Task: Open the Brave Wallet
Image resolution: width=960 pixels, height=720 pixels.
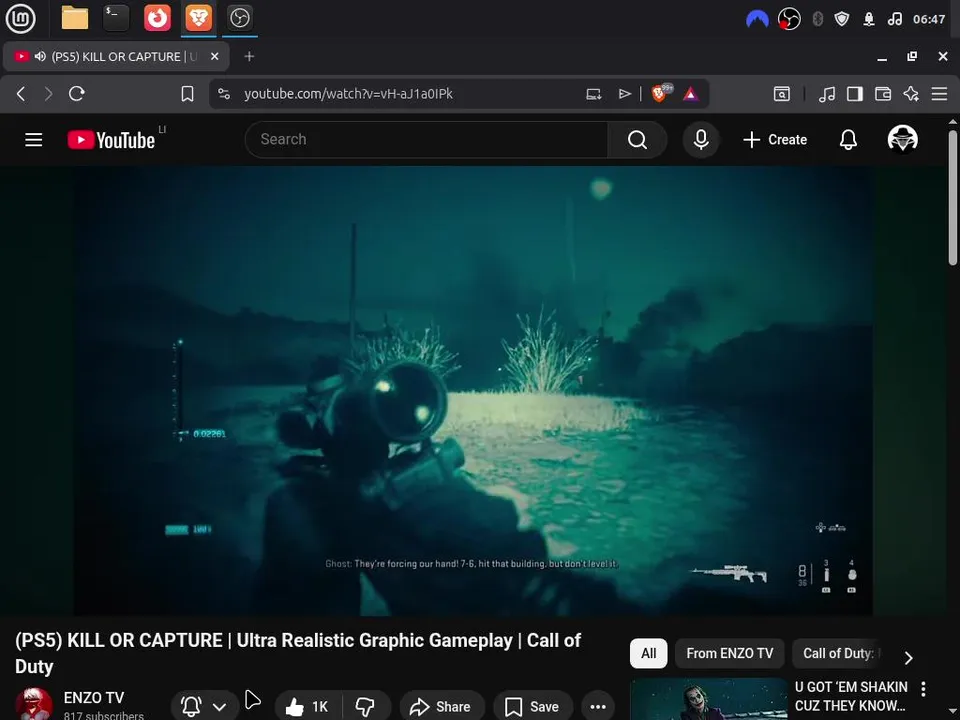Action: click(883, 94)
